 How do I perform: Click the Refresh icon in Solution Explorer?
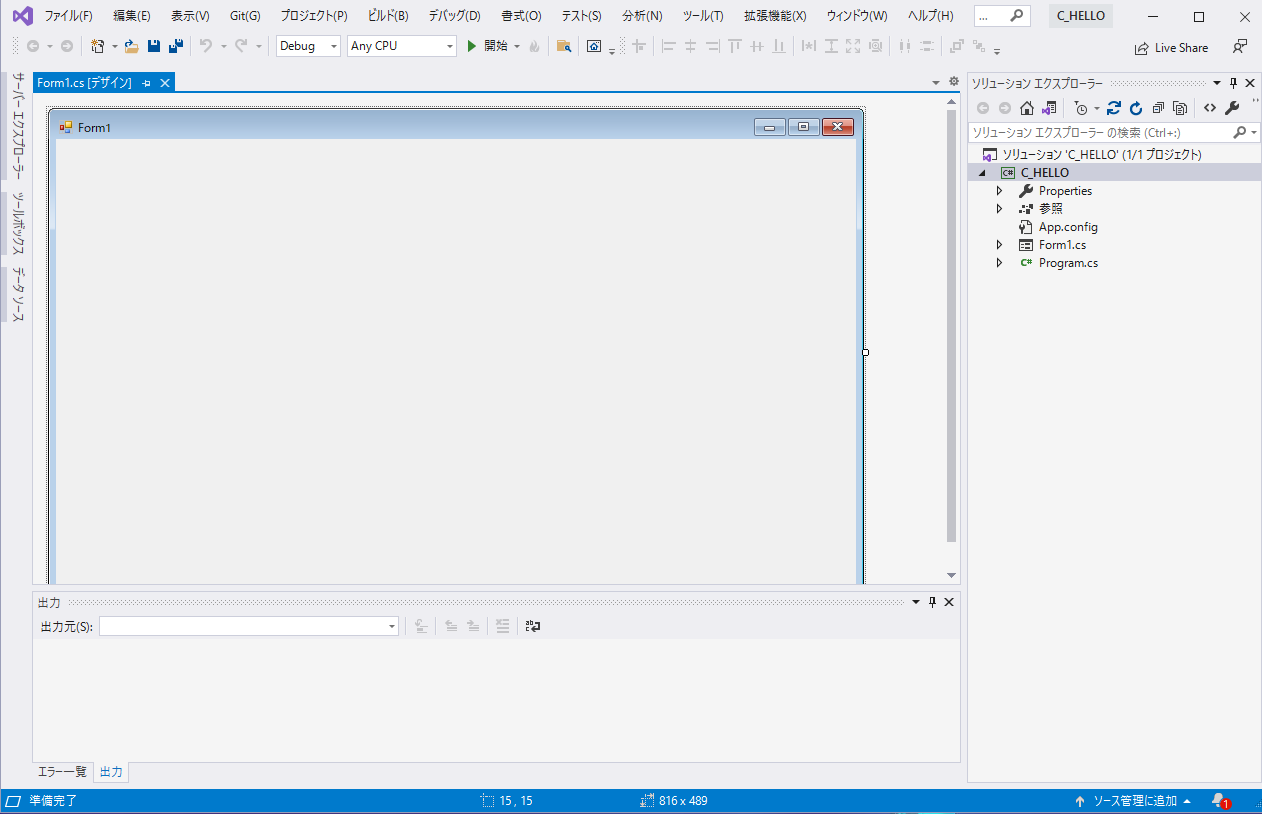coord(1136,108)
